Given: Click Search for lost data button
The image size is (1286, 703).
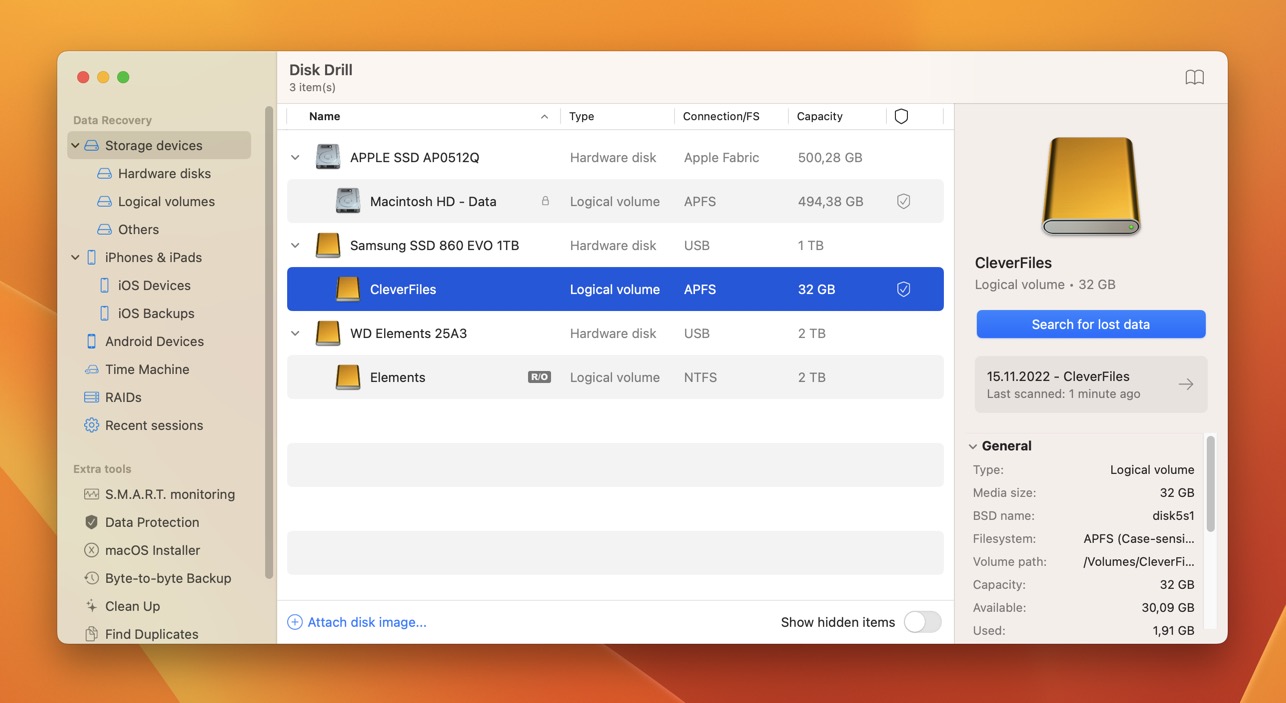Looking at the screenshot, I should click(1091, 324).
